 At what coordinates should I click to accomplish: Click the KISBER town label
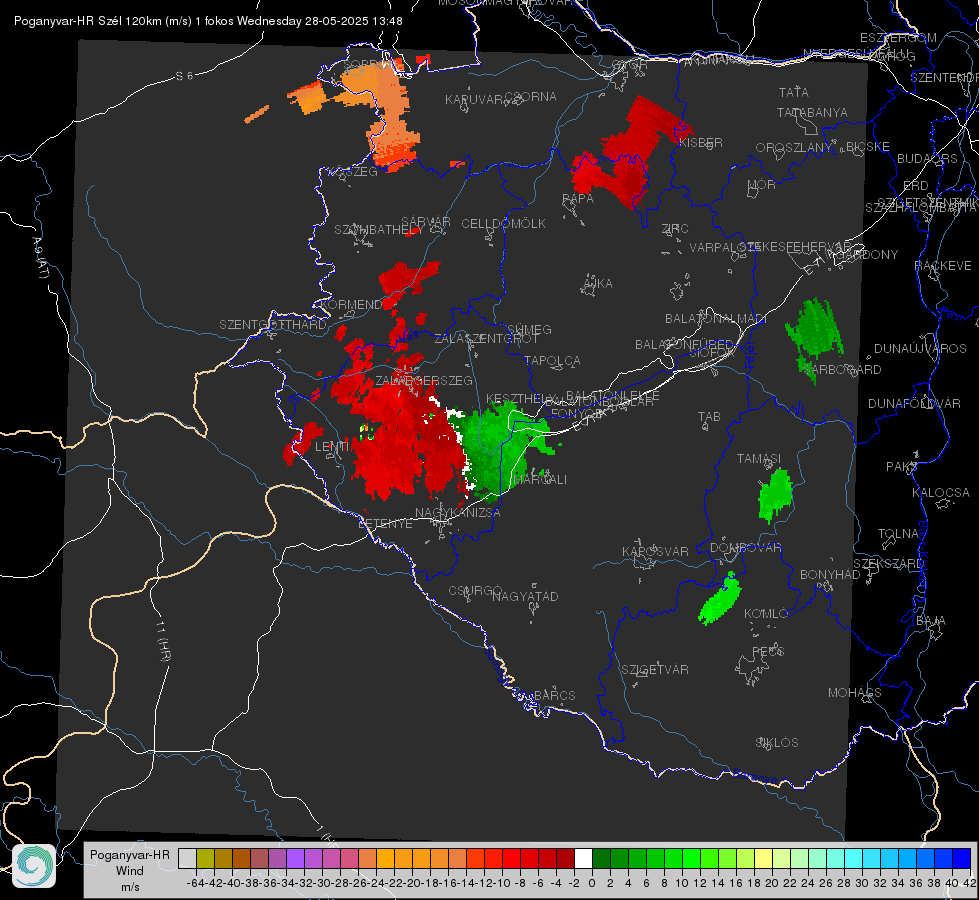701,142
